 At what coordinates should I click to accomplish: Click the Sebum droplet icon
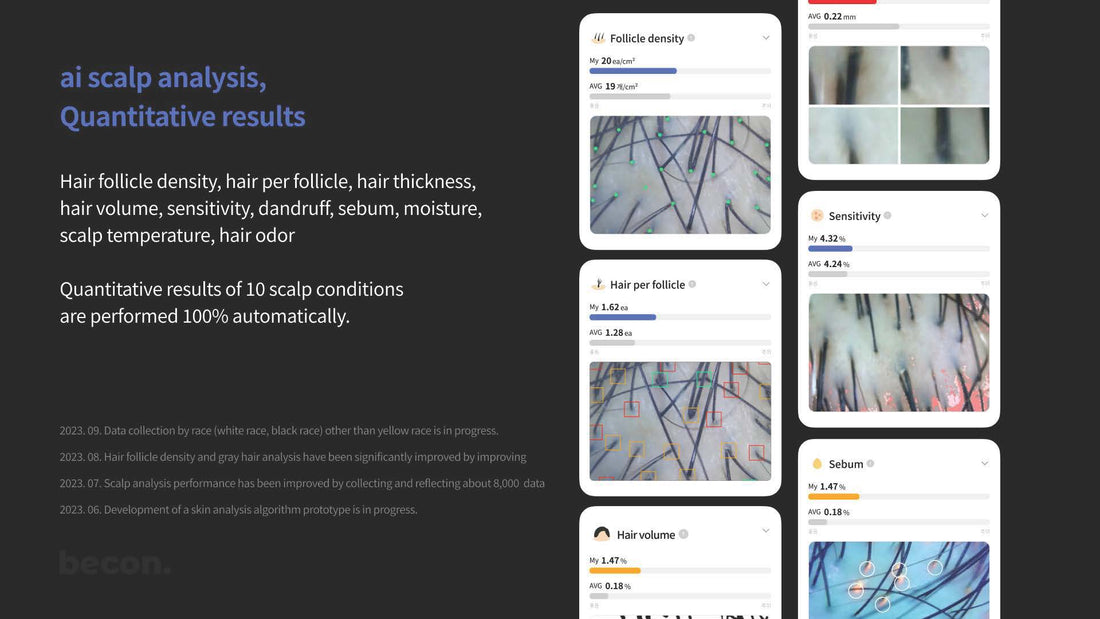click(x=817, y=464)
